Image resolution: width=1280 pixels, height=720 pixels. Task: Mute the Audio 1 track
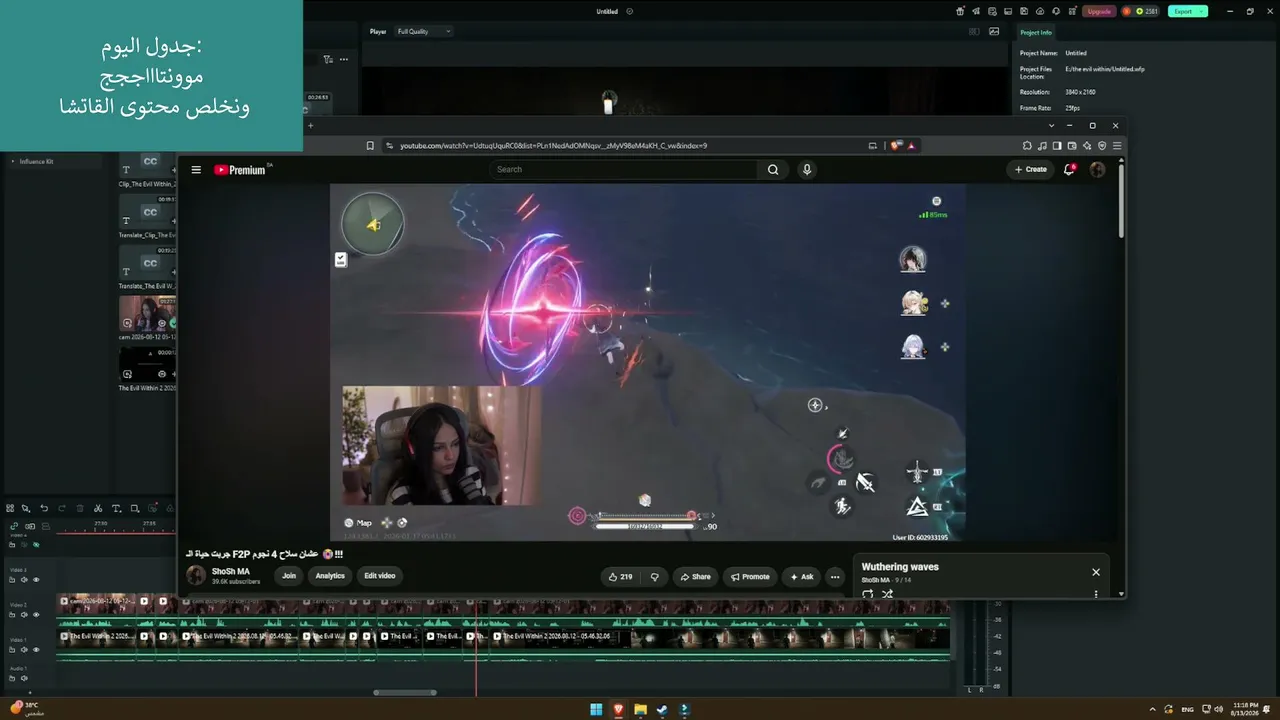[24, 679]
